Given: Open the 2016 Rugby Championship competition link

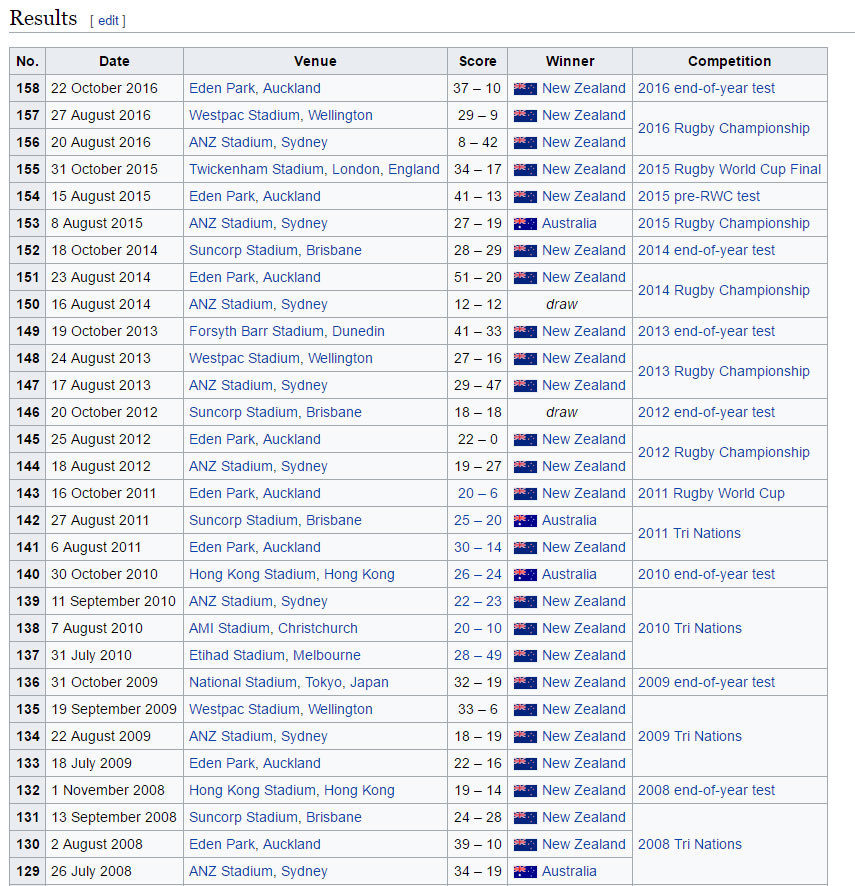Looking at the screenshot, I should (x=723, y=128).
